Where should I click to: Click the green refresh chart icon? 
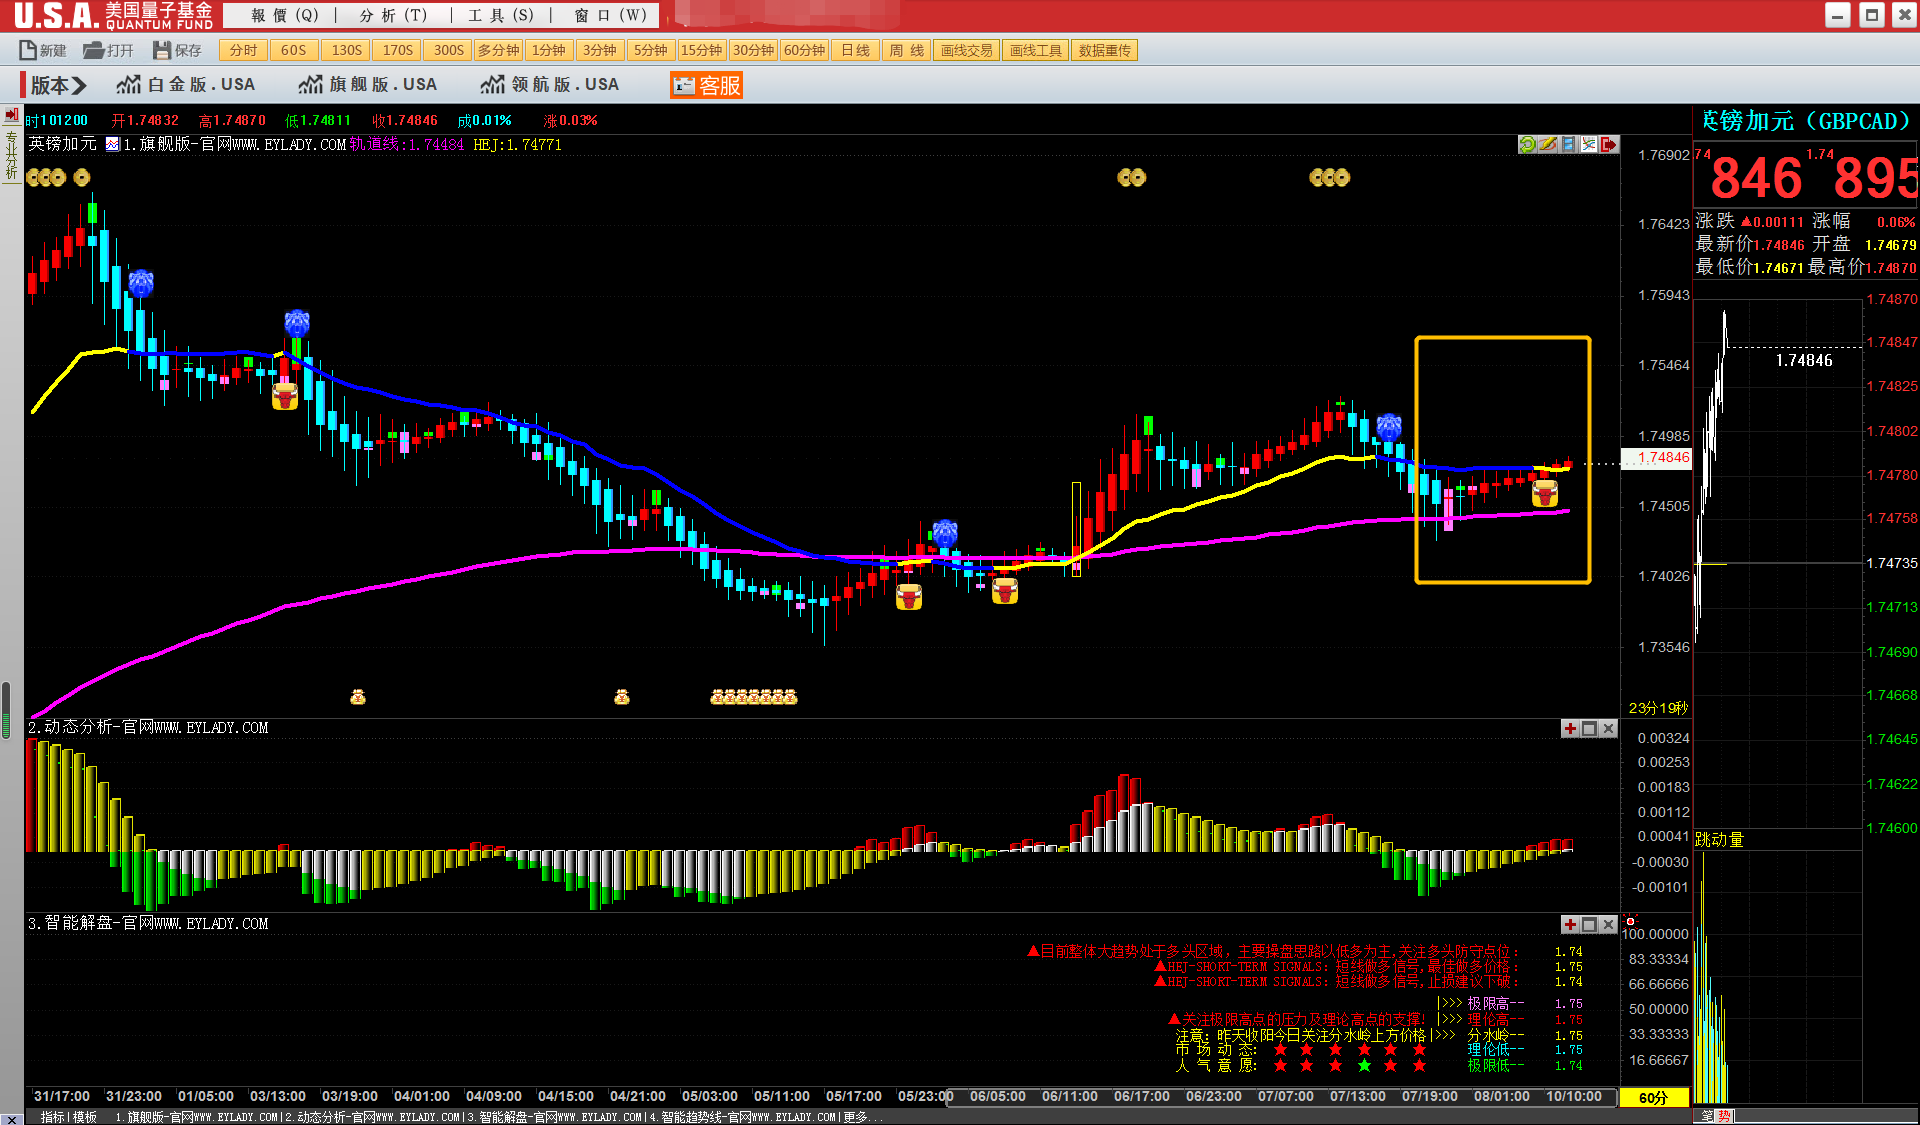1527,144
